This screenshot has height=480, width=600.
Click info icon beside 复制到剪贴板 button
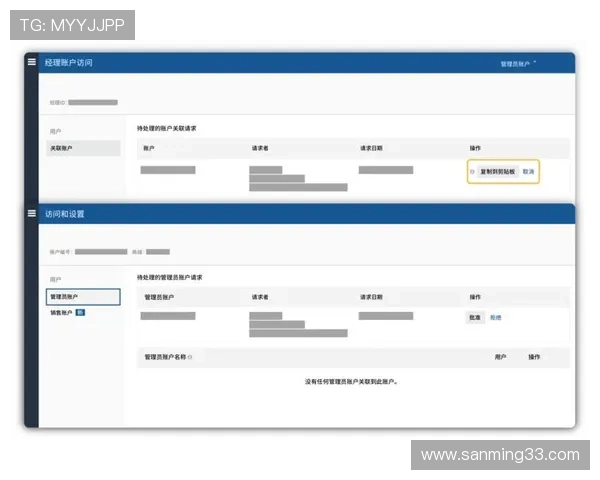click(473, 172)
